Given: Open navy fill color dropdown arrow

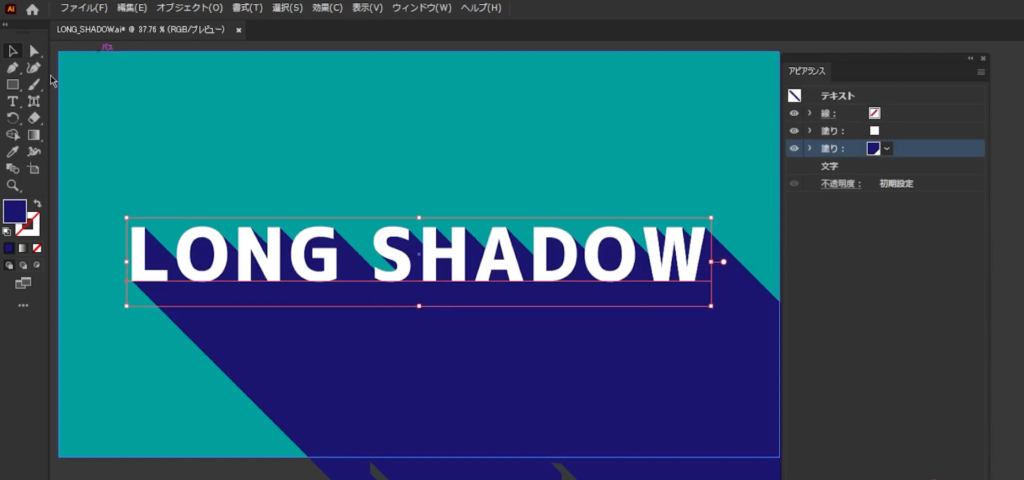Looking at the screenshot, I should [887, 148].
